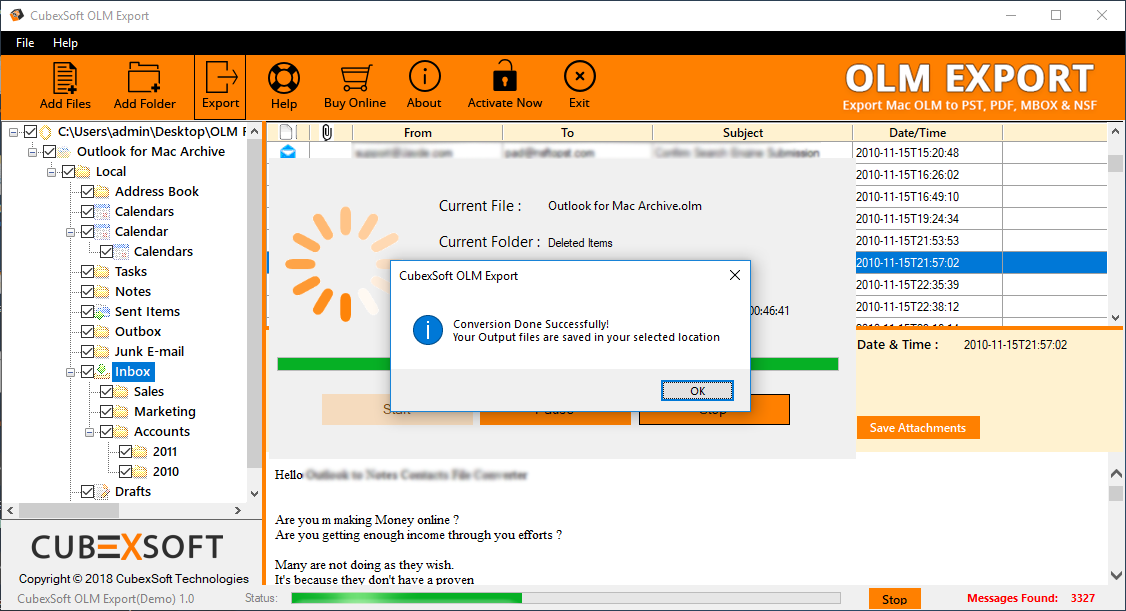Viewport: 1126px width, 611px height.
Task: Select the email dated 2010-11-15T22:35:39
Action: click(907, 284)
